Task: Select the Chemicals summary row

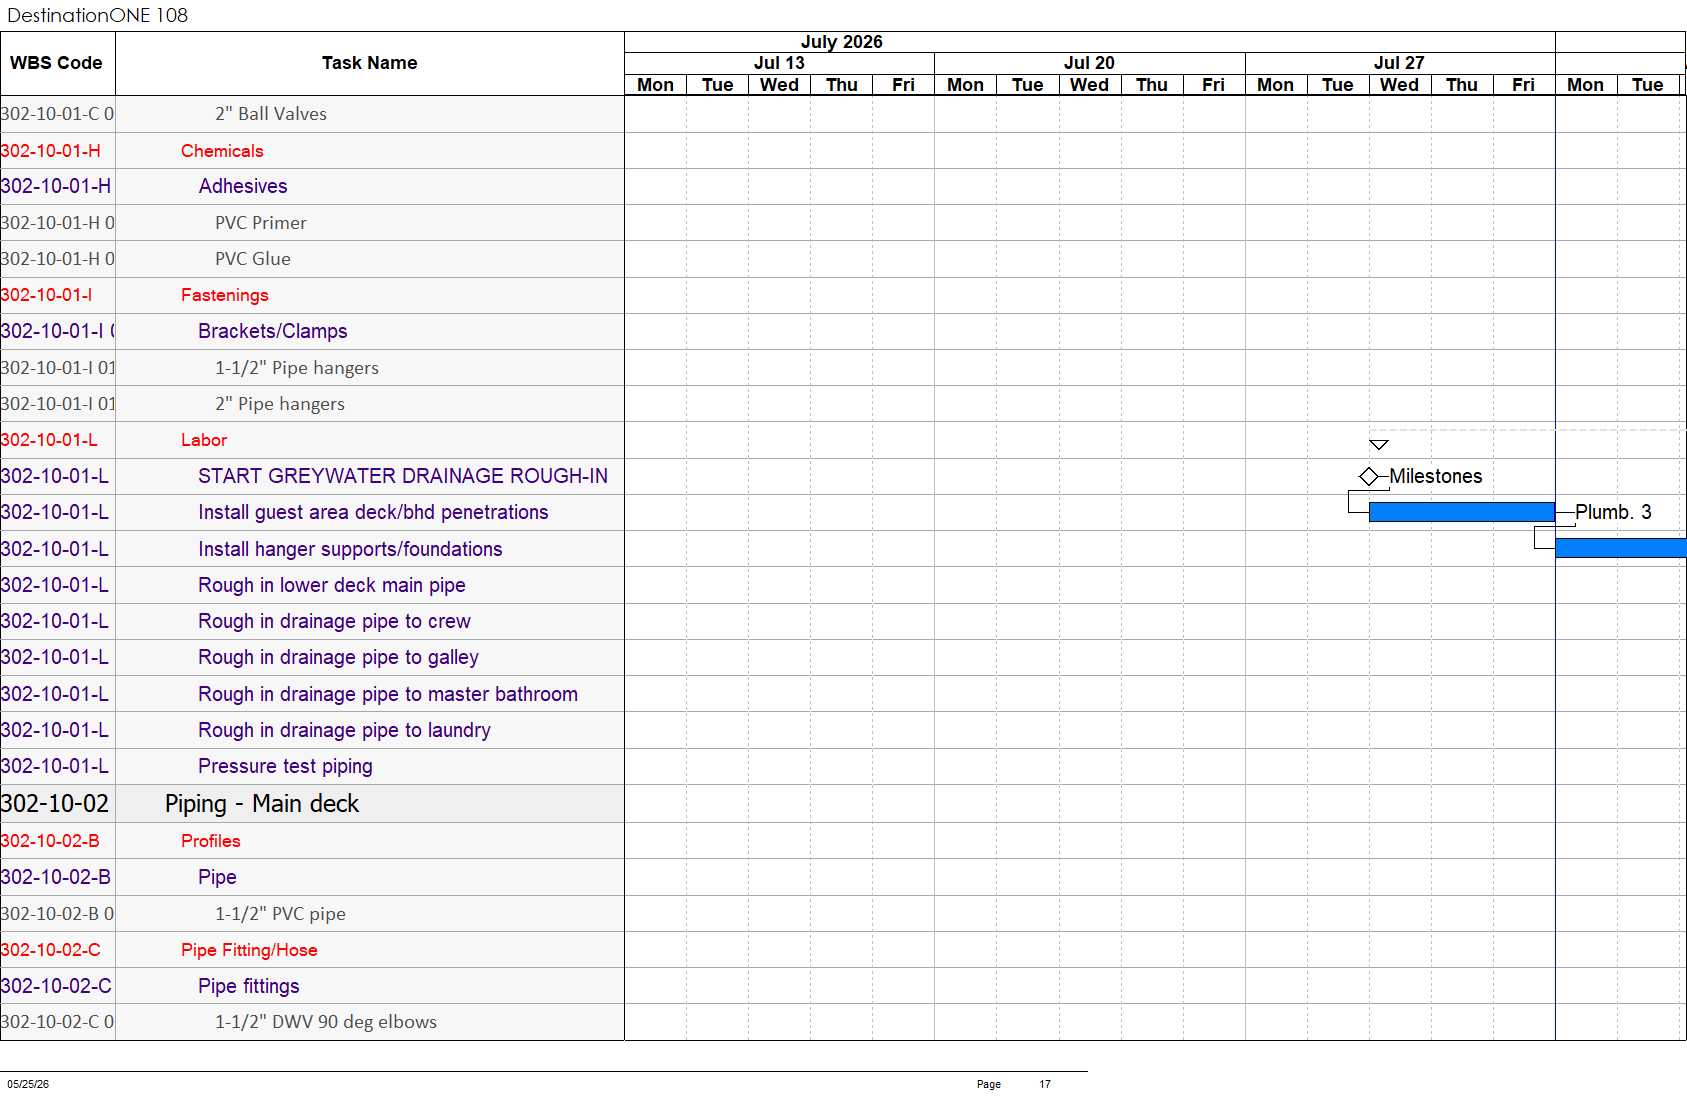Action: pos(312,151)
